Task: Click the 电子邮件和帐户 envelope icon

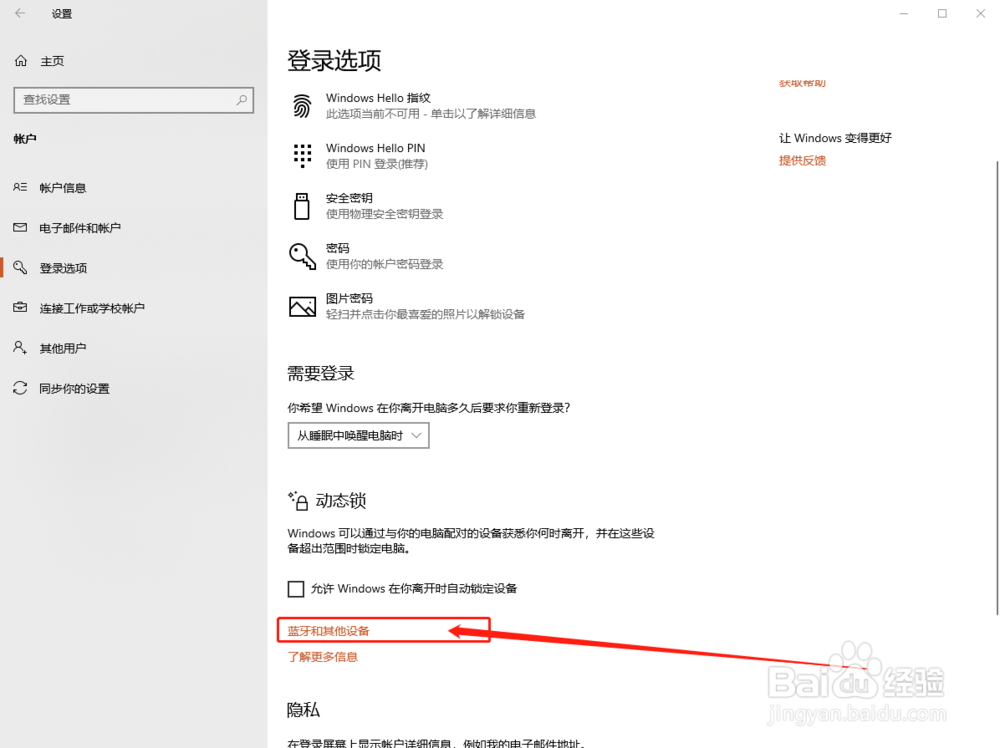Action: click(20, 227)
